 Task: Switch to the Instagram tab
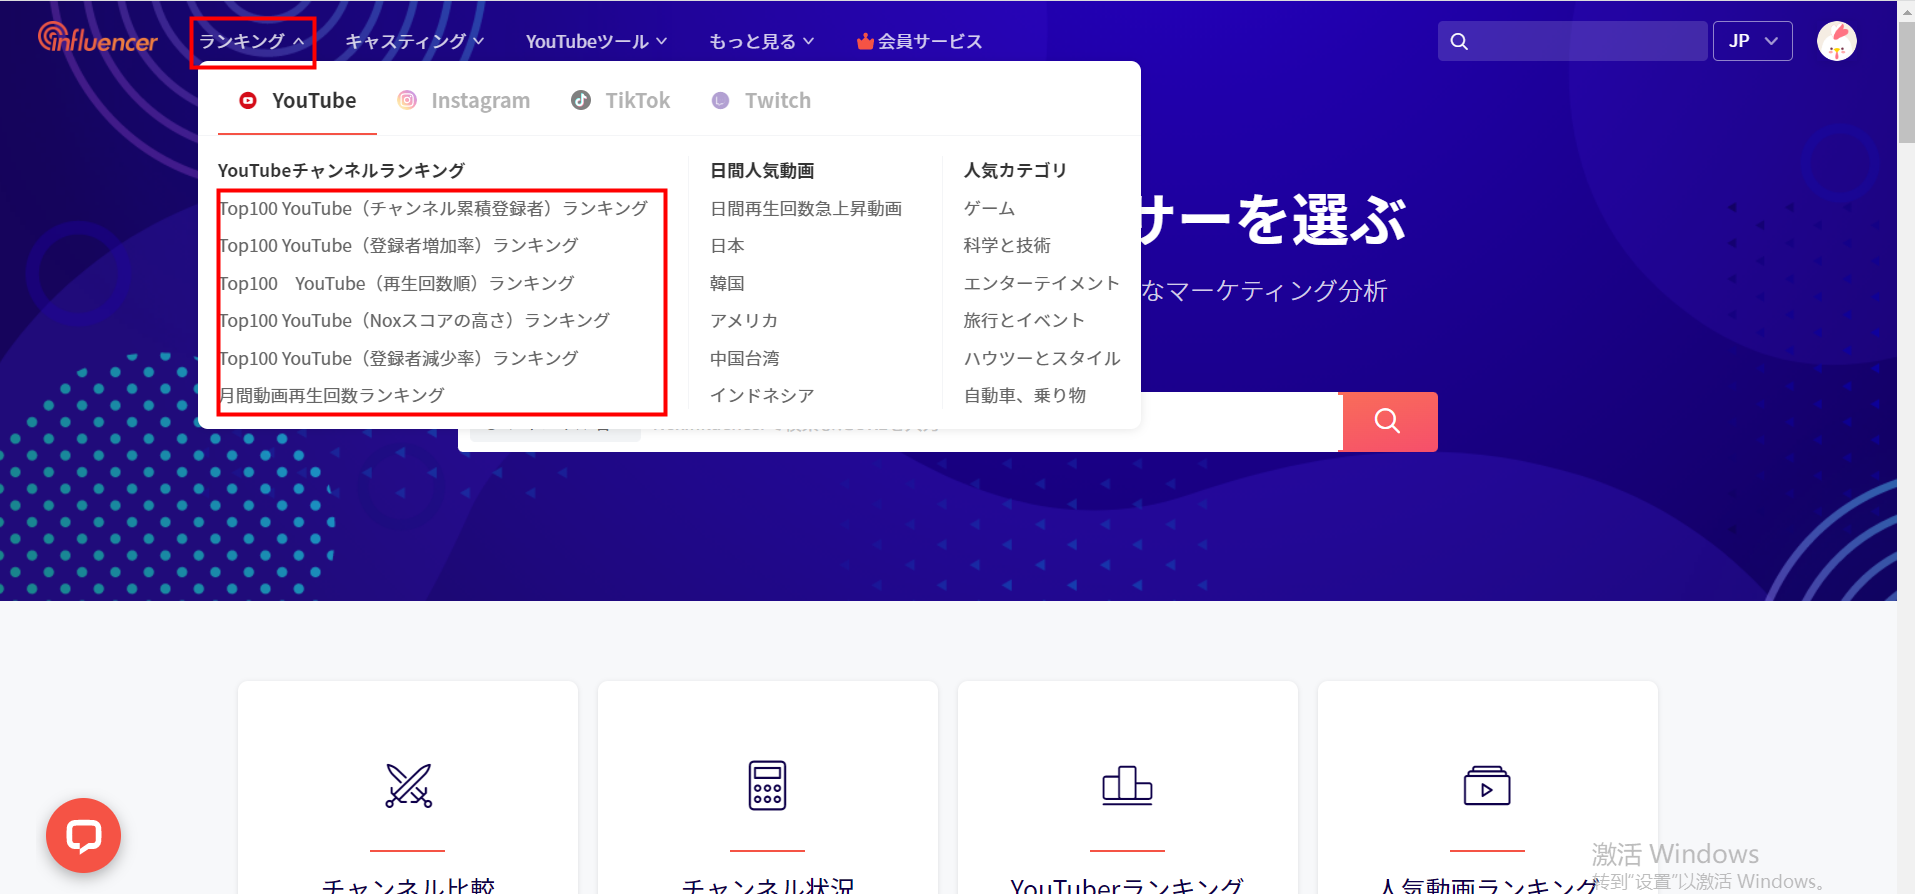click(x=464, y=100)
